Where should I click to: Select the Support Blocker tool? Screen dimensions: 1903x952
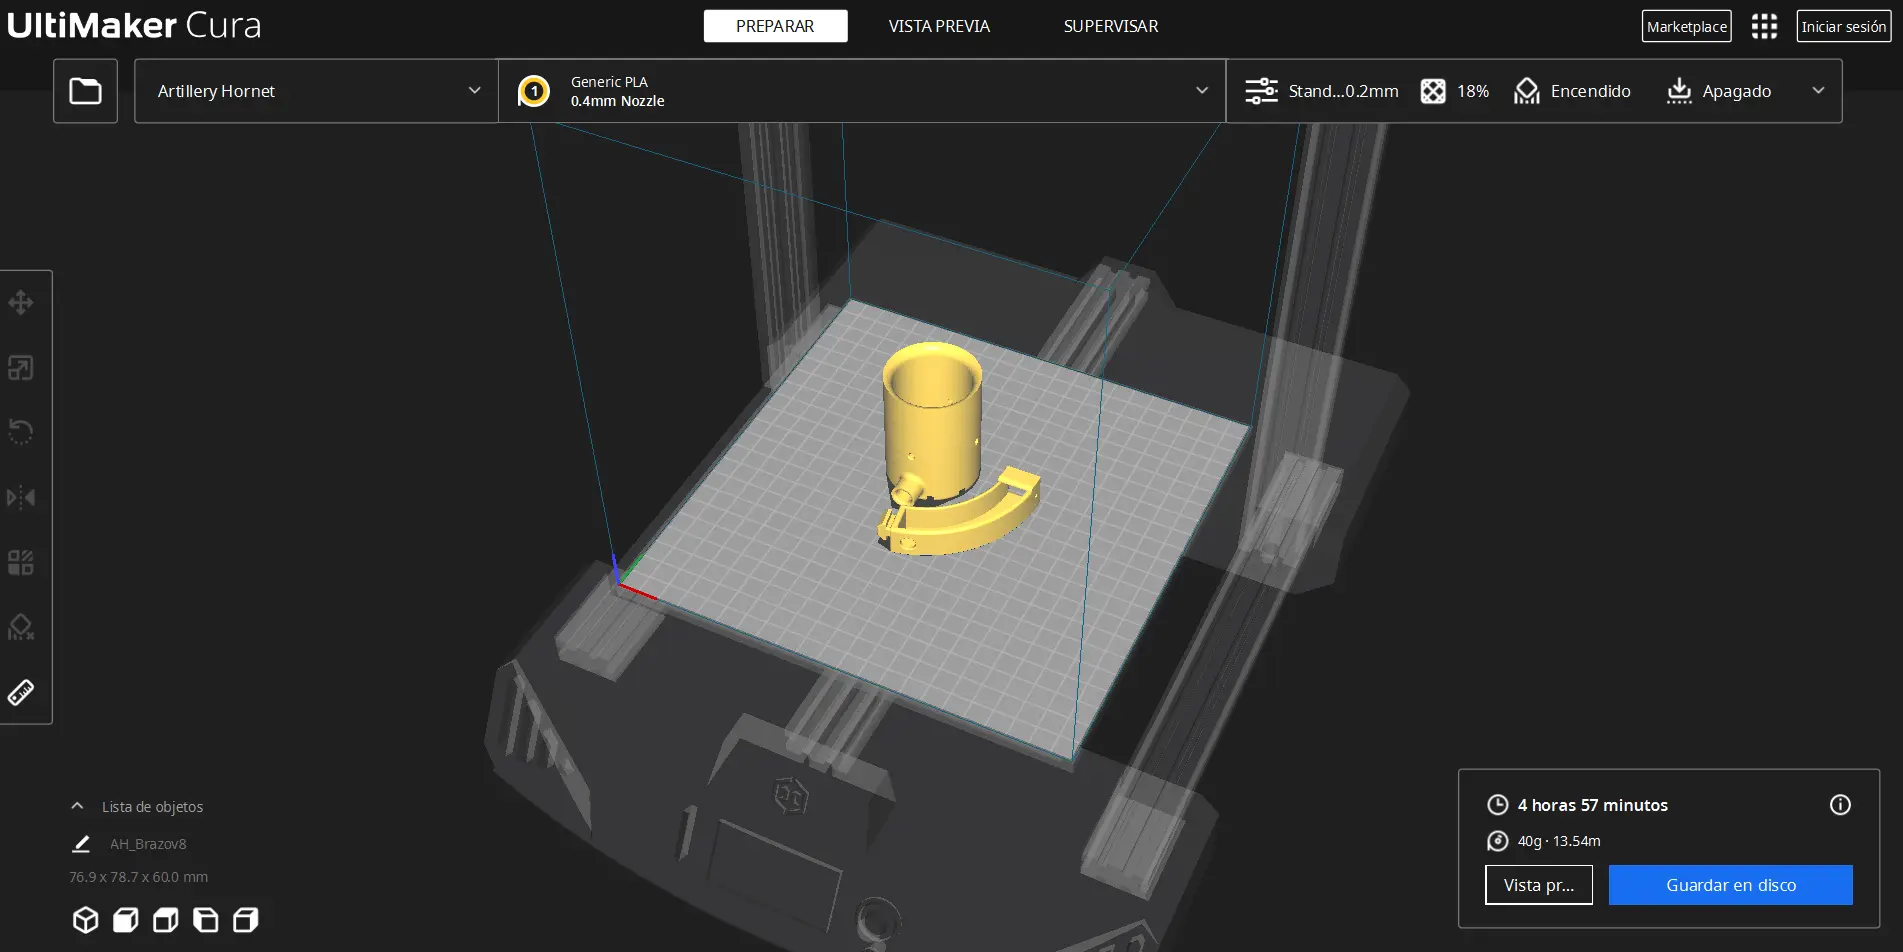pyautogui.click(x=21, y=627)
